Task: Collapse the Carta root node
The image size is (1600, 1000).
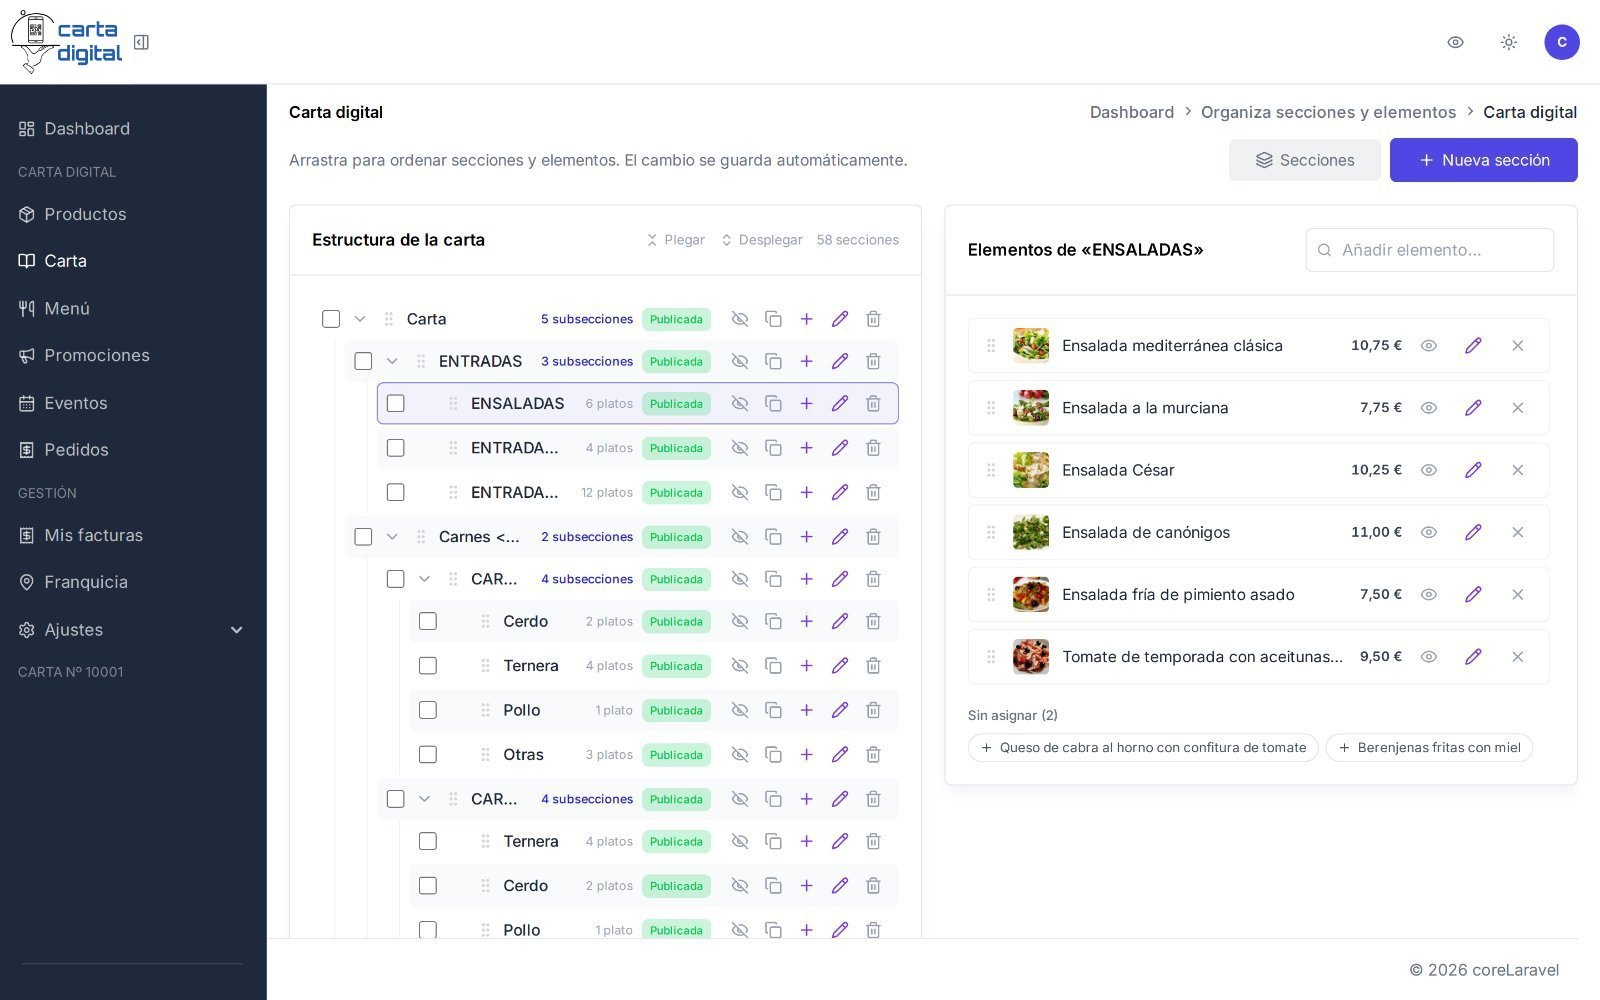Action: click(360, 319)
